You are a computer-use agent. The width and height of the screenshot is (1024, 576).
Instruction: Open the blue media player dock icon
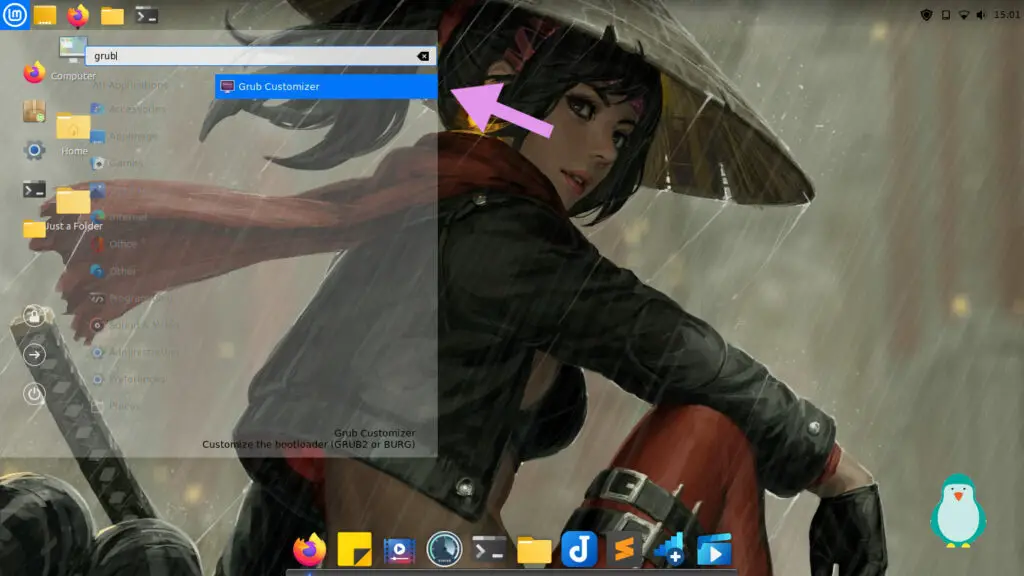(x=714, y=549)
